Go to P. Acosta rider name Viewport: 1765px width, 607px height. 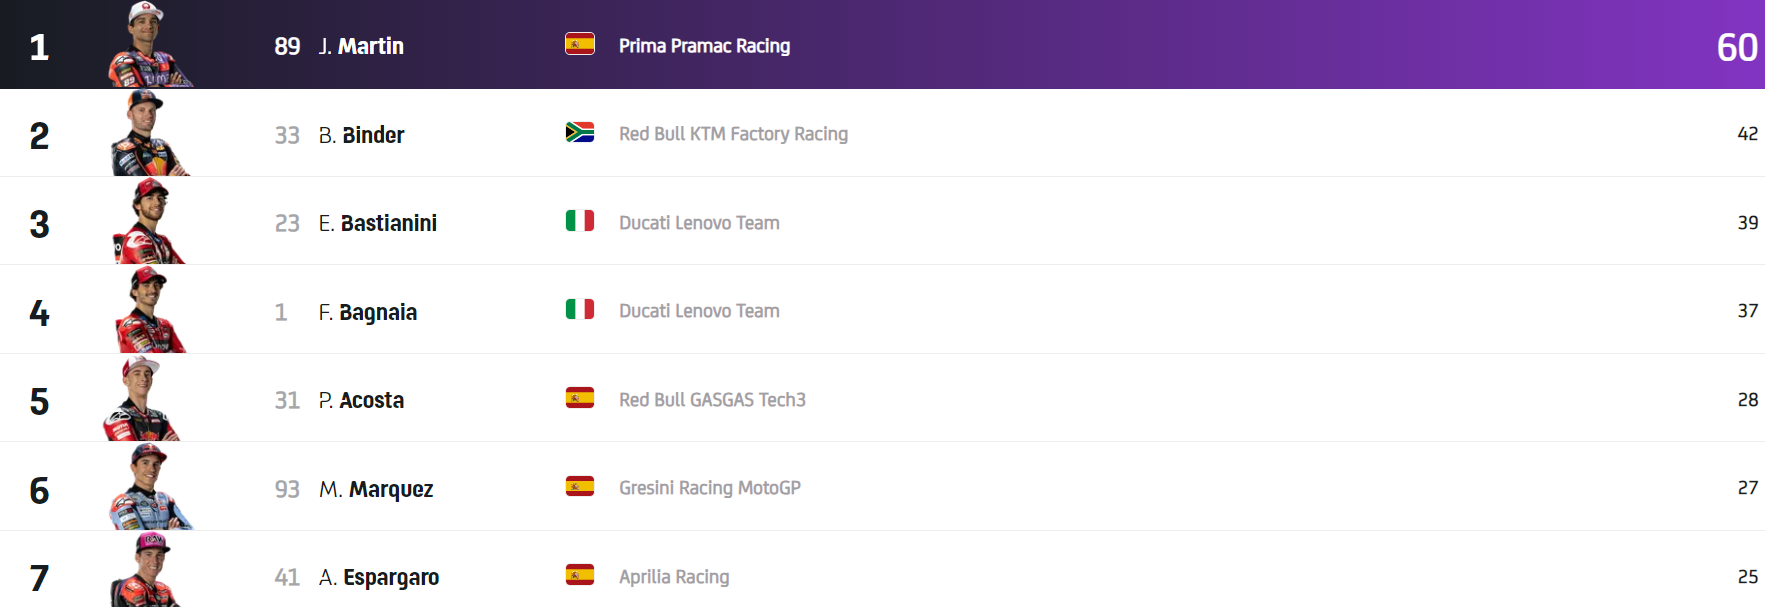point(362,400)
